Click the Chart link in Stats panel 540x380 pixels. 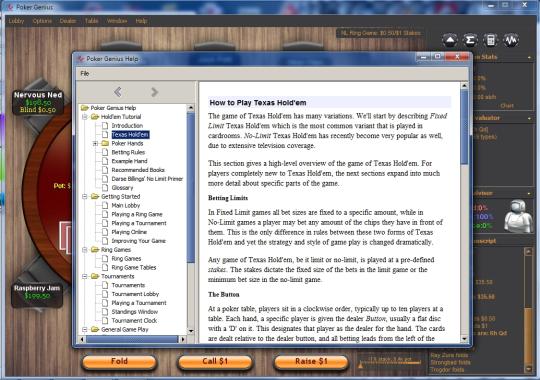coord(507,106)
